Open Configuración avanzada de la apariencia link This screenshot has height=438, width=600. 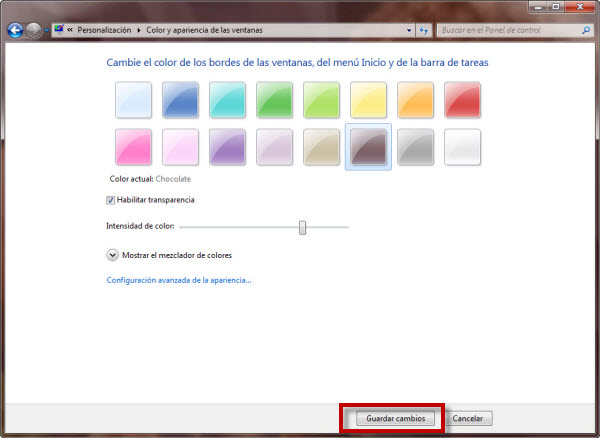(179, 280)
